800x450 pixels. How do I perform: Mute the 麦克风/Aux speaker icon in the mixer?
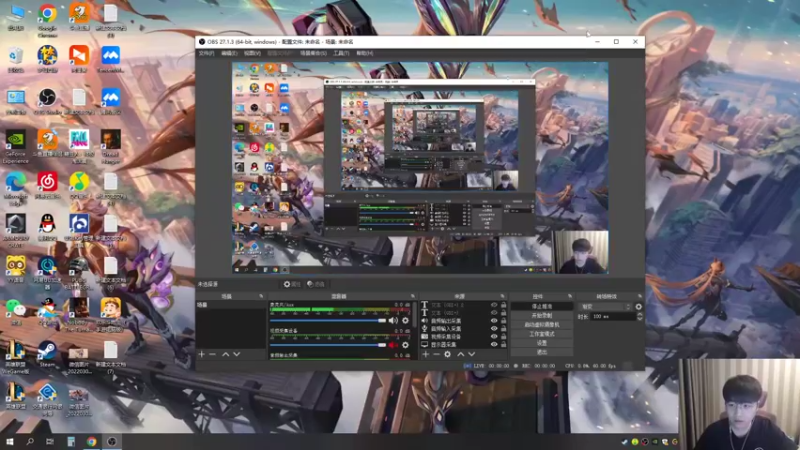(x=393, y=320)
